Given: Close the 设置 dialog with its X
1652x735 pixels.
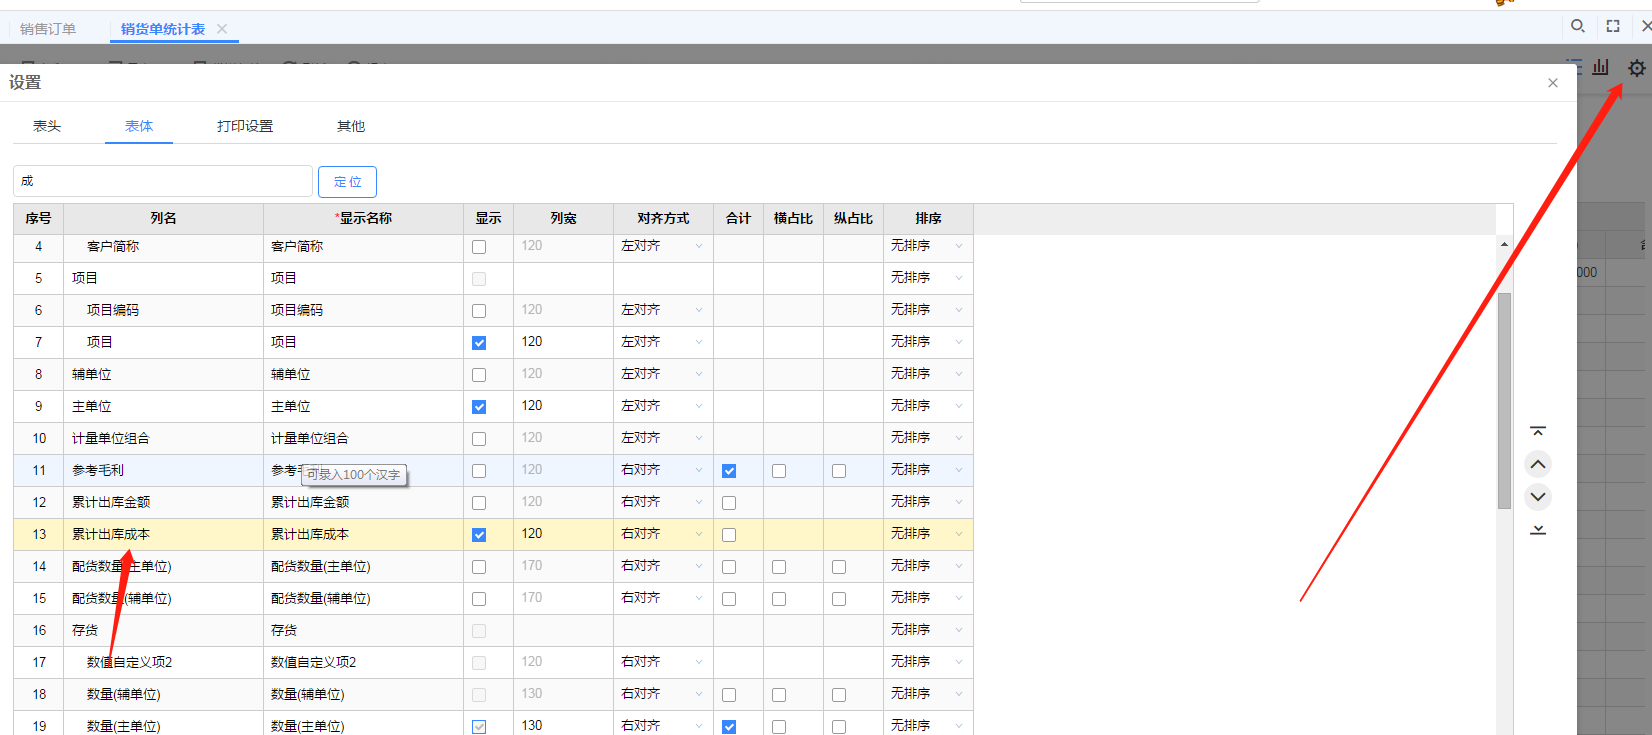Looking at the screenshot, I should (x=1553, y=83).
